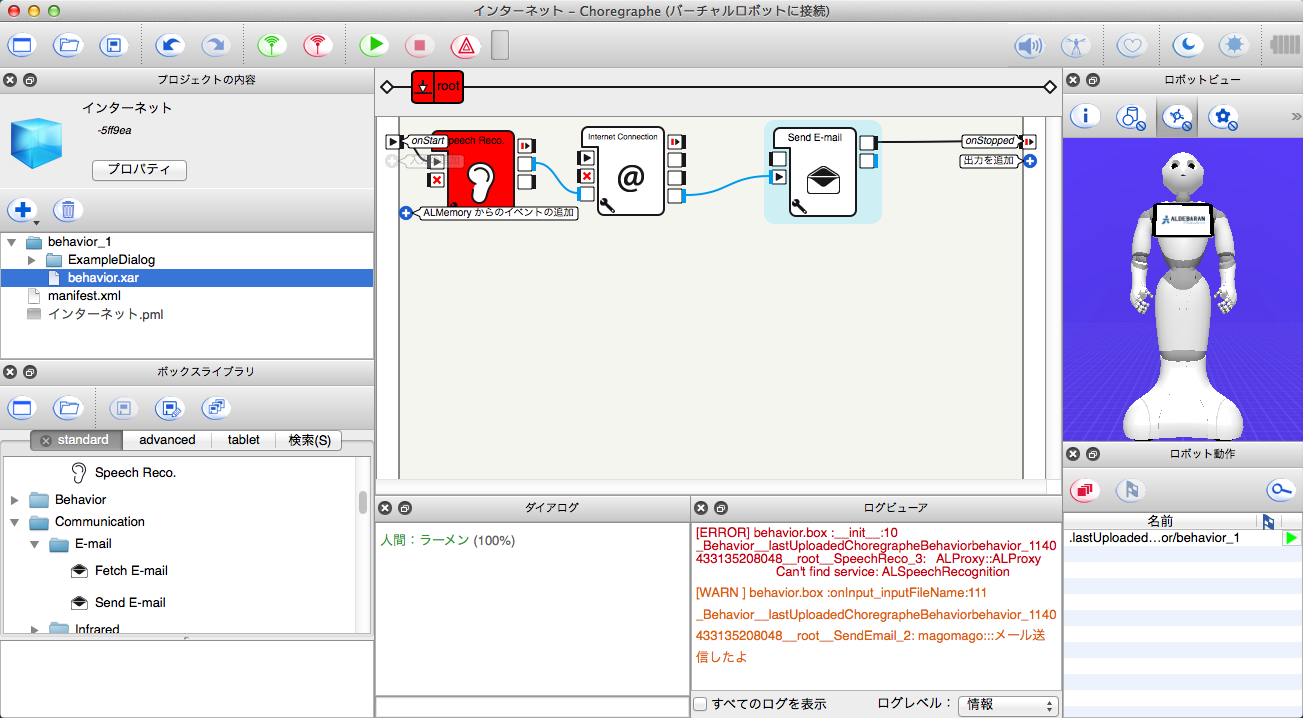The width and height of the screenshot is (1303, 718).
Task: Open a project with toolbar folder icon
Action: pyautogui.click(x=68, y=45)
